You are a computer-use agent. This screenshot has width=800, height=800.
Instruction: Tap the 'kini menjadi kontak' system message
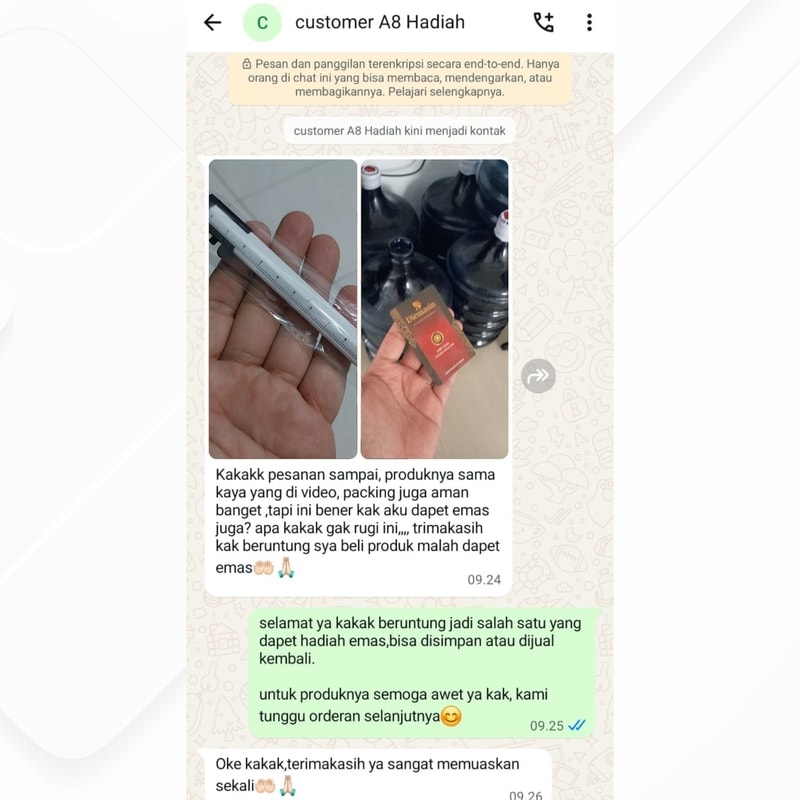point(399,131)
